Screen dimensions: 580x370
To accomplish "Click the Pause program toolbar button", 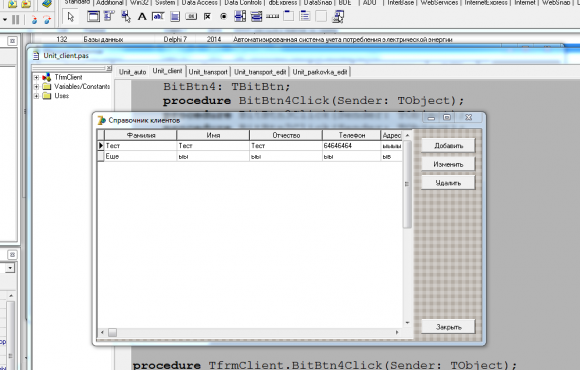I will (x=16, y=19).
